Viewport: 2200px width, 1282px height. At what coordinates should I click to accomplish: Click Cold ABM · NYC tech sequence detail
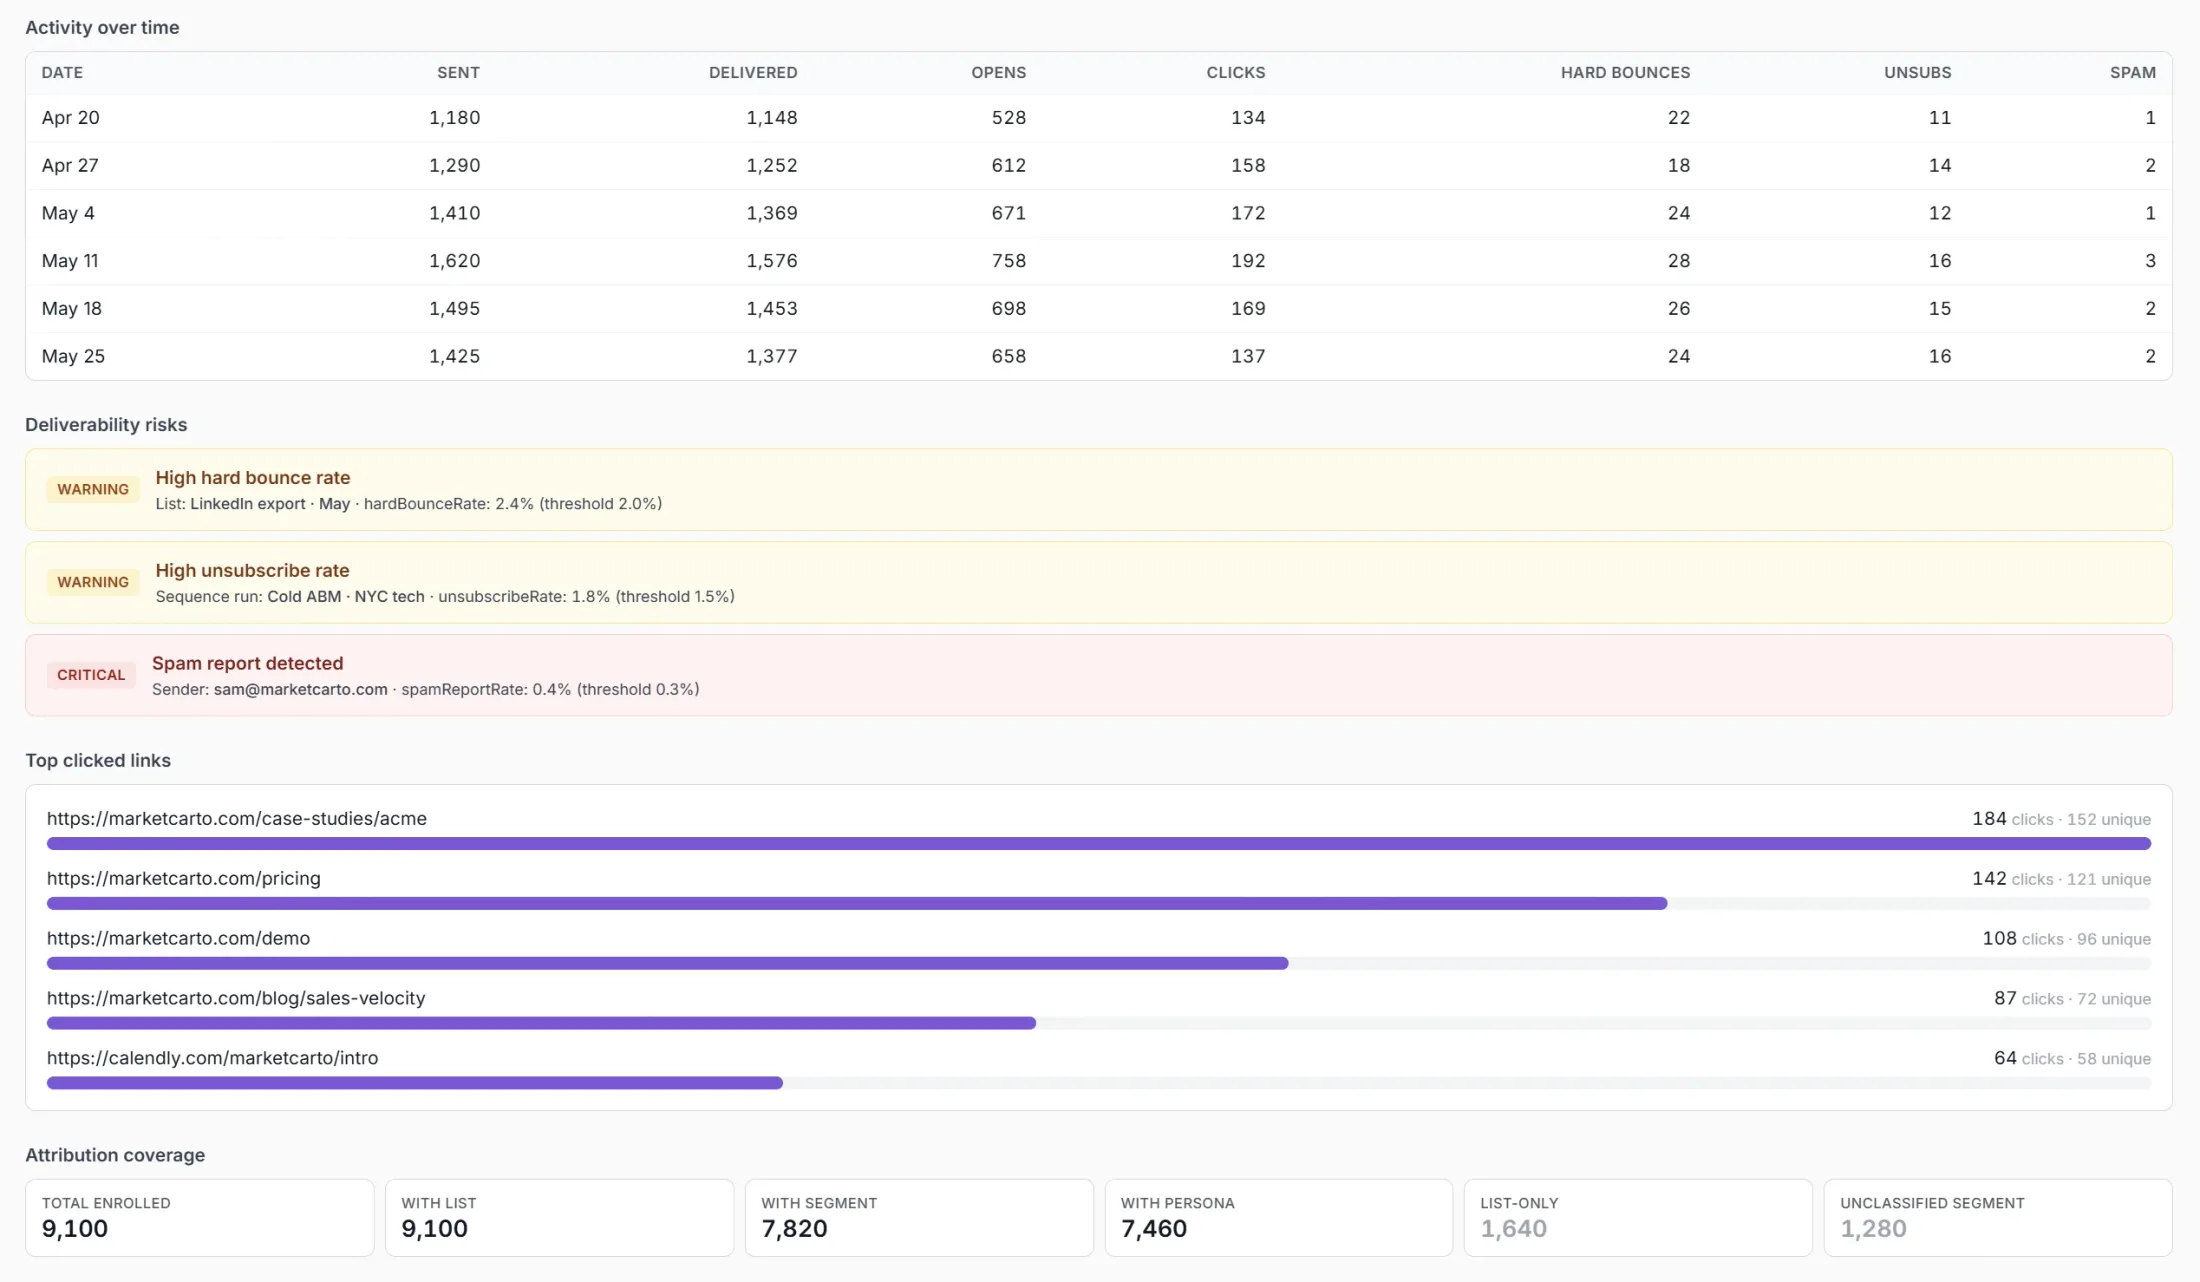pos(346,597)
